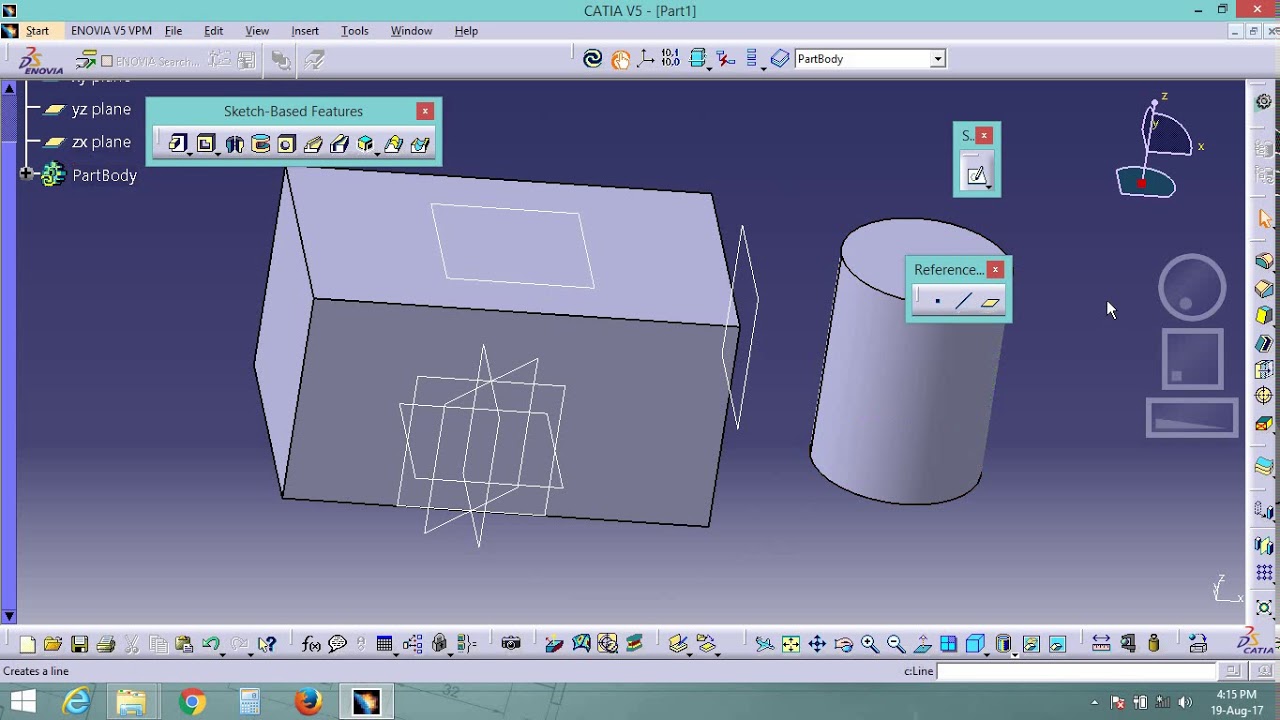Click the Zoom In magnifier
This screenshot has width=1280, height=720.
[869, 644]
